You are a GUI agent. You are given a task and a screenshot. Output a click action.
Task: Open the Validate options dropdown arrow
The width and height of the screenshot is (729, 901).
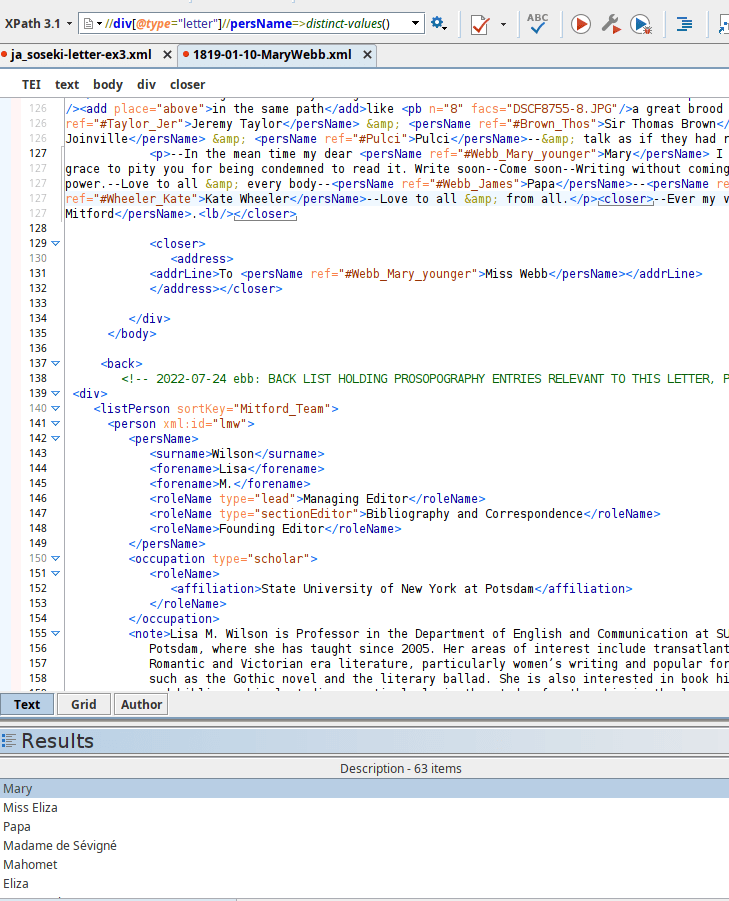pos(504,24)
